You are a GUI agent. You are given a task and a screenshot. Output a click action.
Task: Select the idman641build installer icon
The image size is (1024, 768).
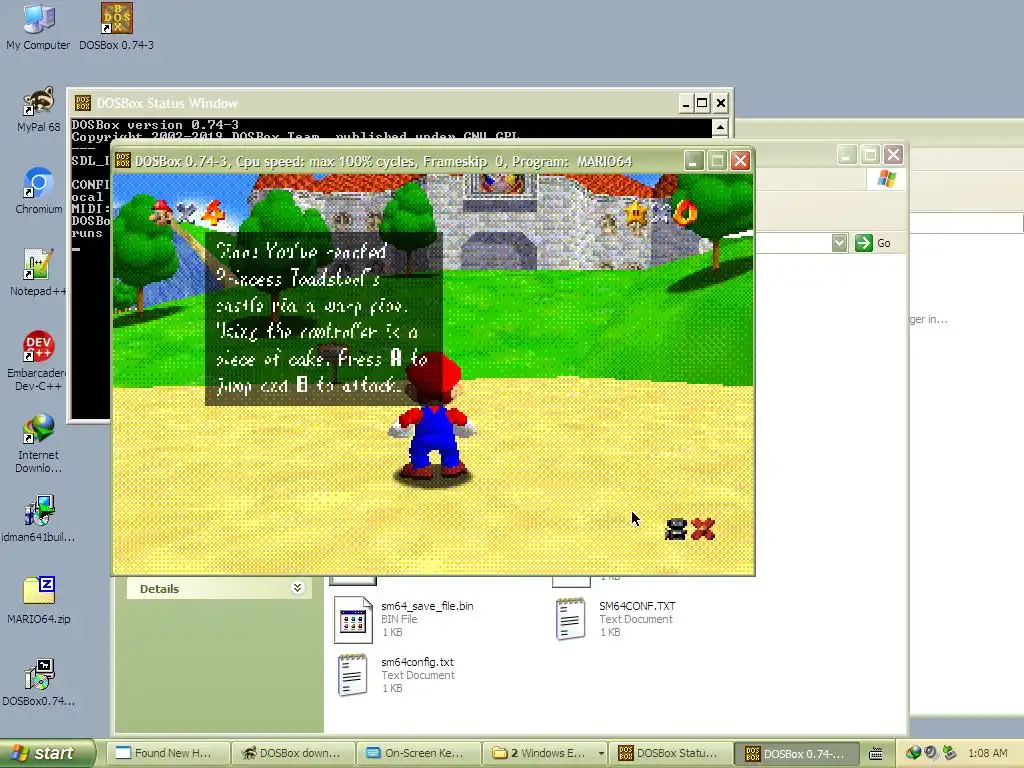pyautogui.click(x=38, y=519)
